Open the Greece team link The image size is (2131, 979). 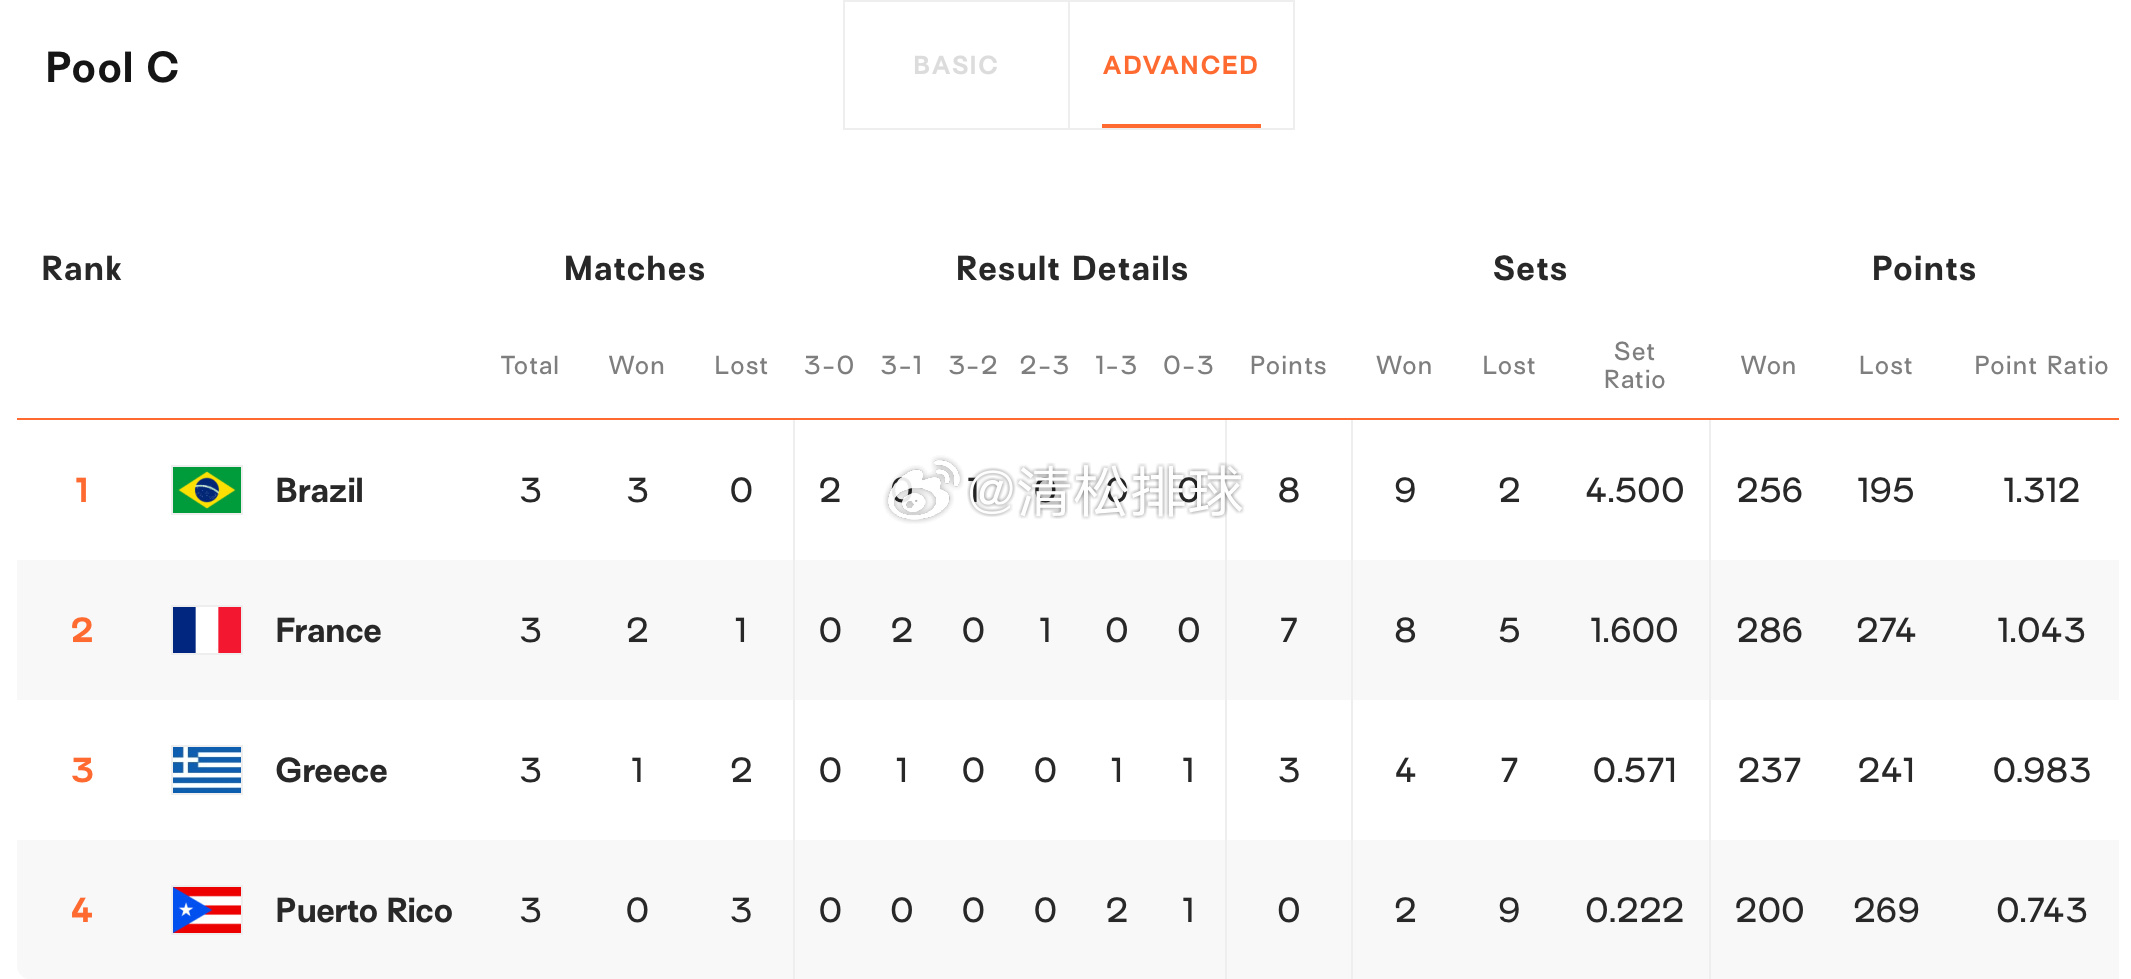click(331, 771)
